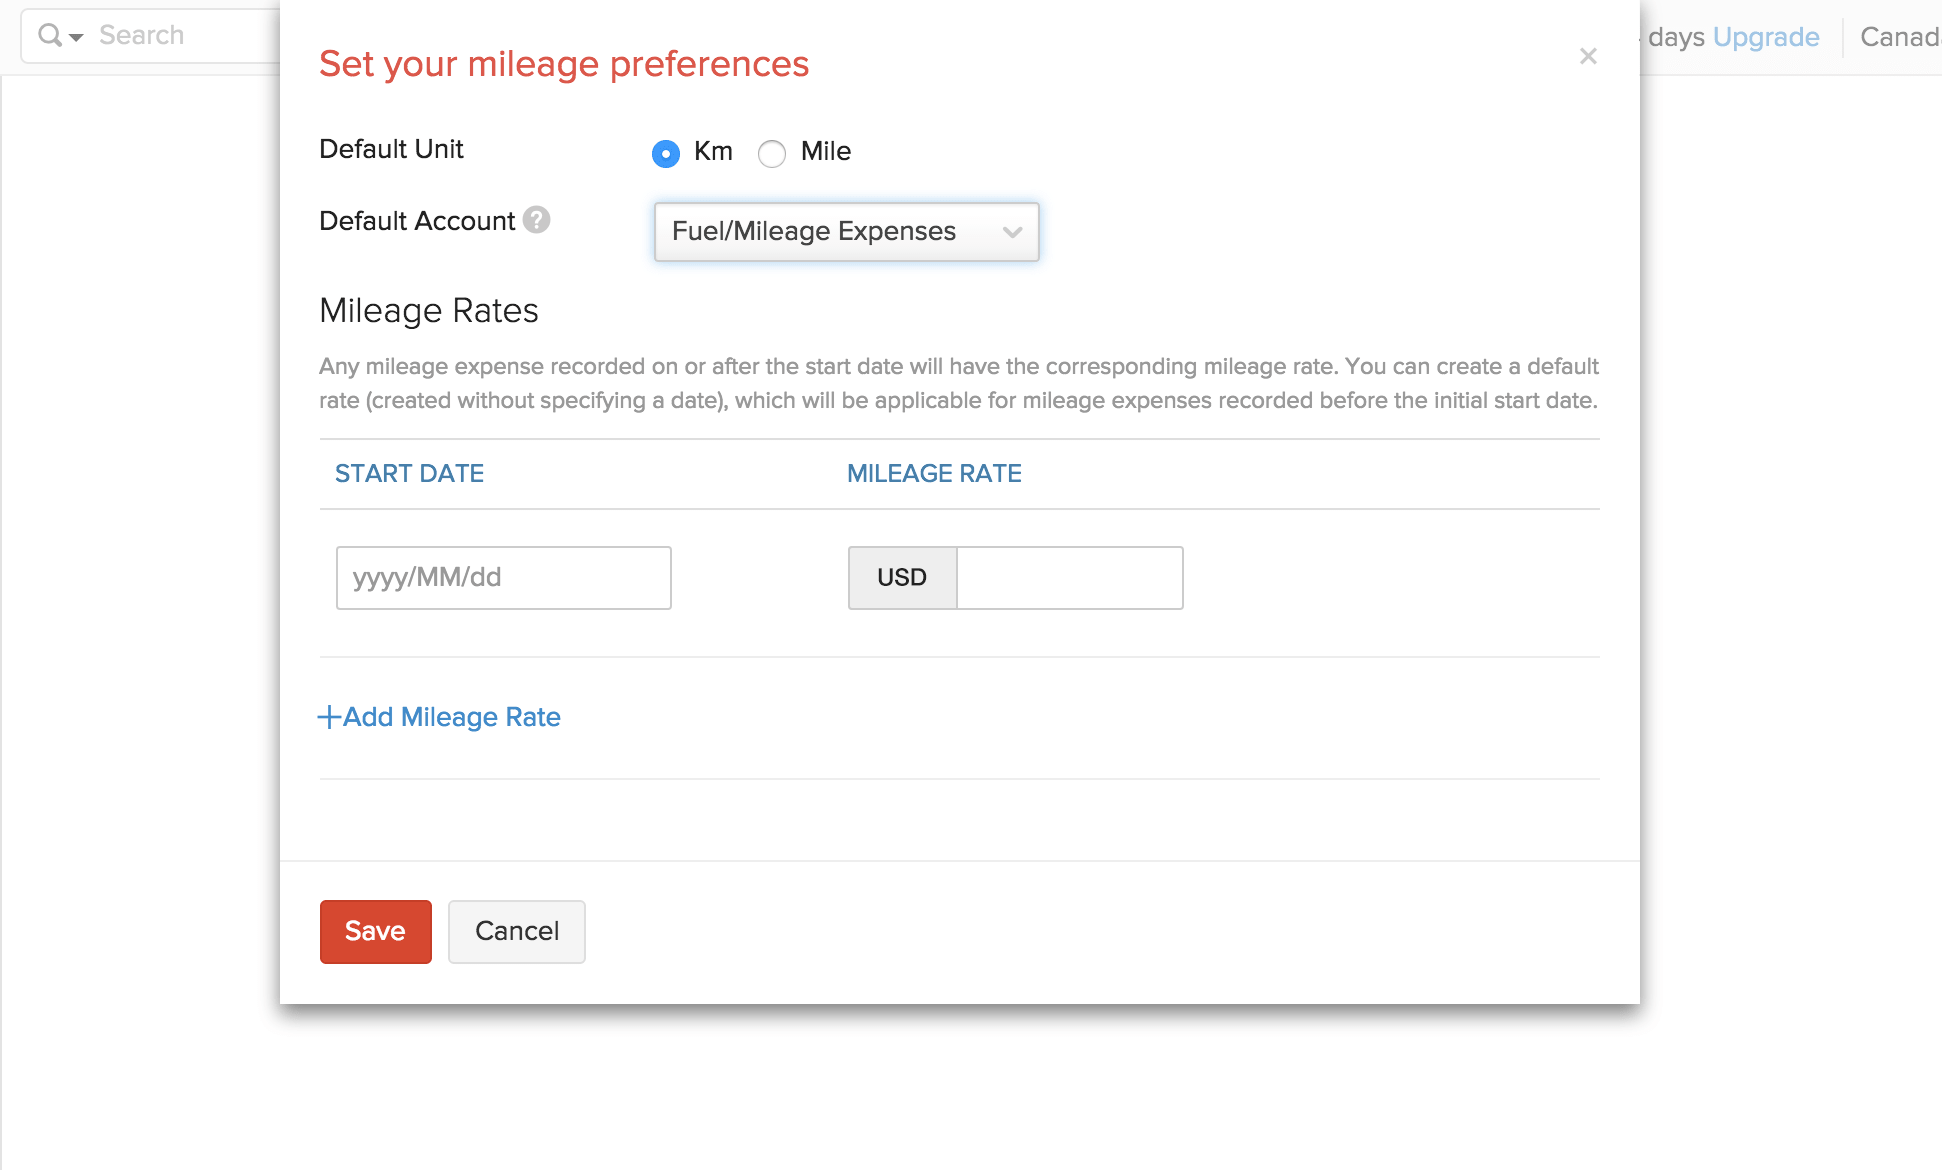The height and width of the screenshot is (1170, 1942).
Task: Click the Save button
Action: click(375, 931)
